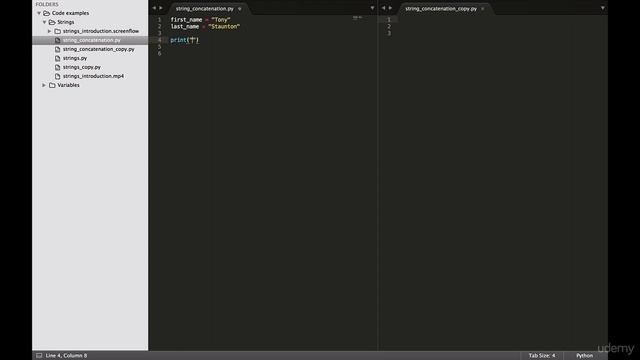The image size is (640, 360).
Task: Toggle the sidebar panel switcher icon in status bar
Action: [39, 356]
